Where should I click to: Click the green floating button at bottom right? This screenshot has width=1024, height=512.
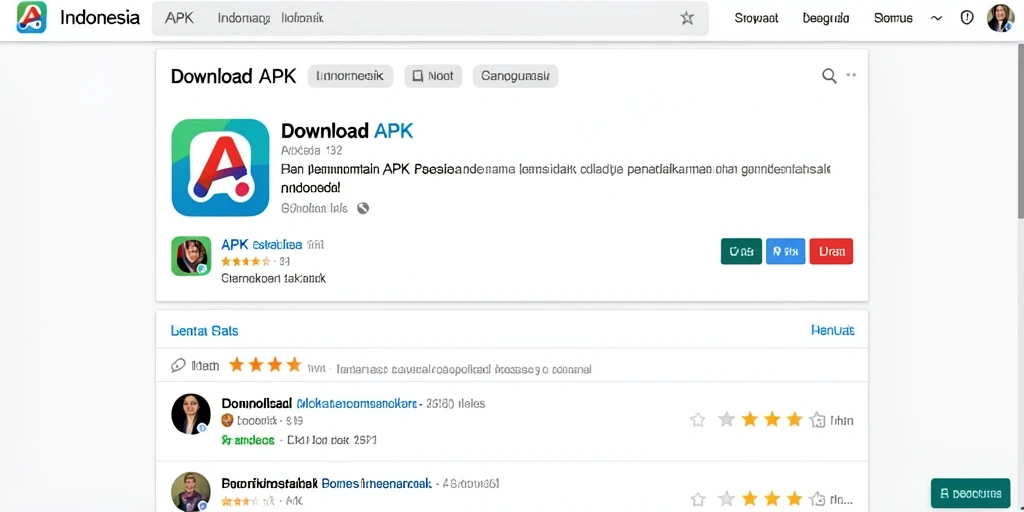(970, 493)
